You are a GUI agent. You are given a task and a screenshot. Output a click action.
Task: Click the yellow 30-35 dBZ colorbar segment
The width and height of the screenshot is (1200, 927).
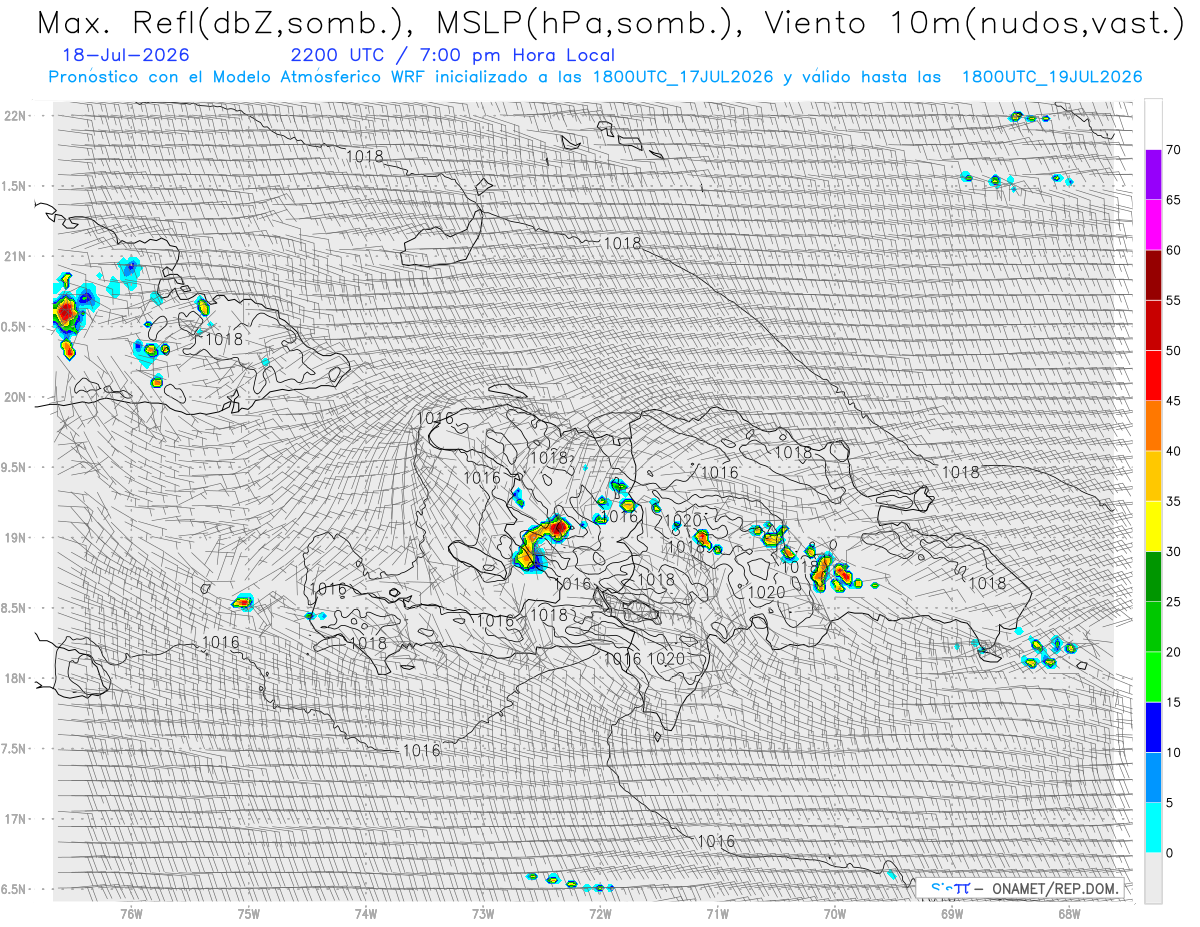(1153, 526)
